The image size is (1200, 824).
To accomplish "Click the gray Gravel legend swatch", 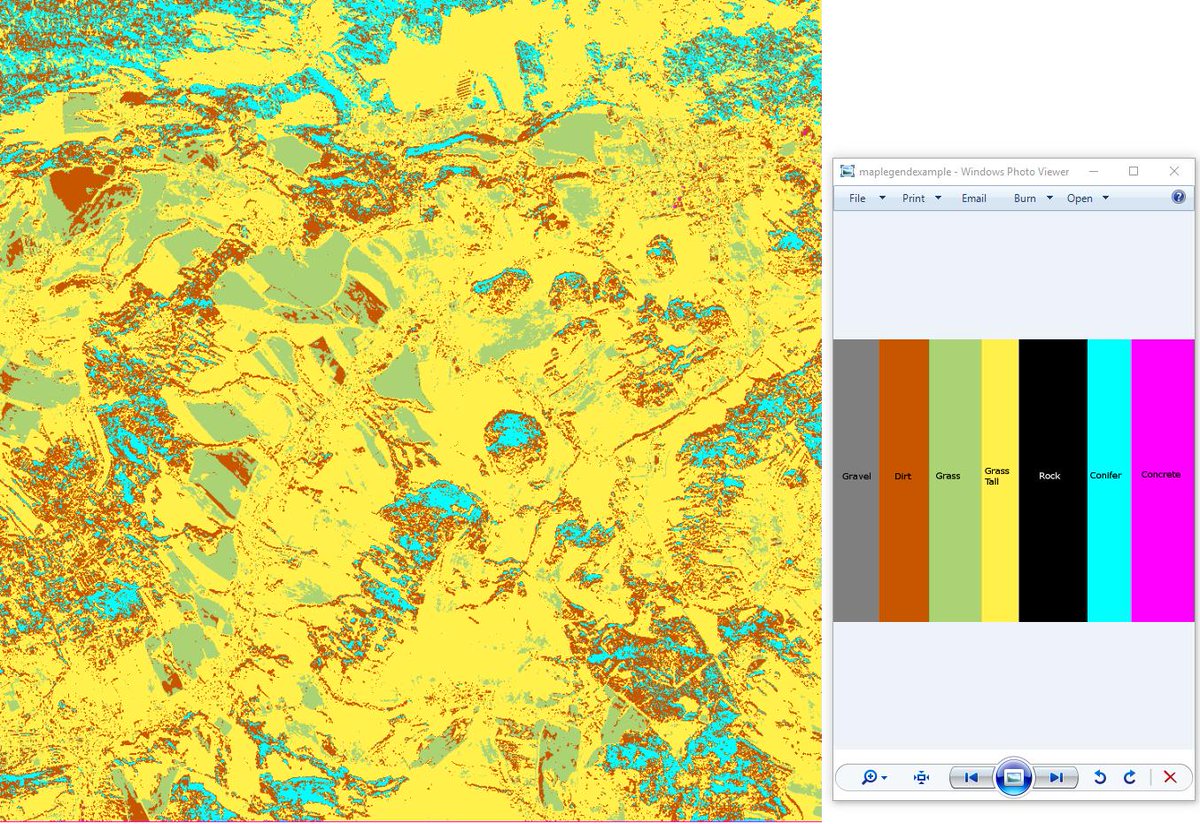I will (x=856, y=480).
